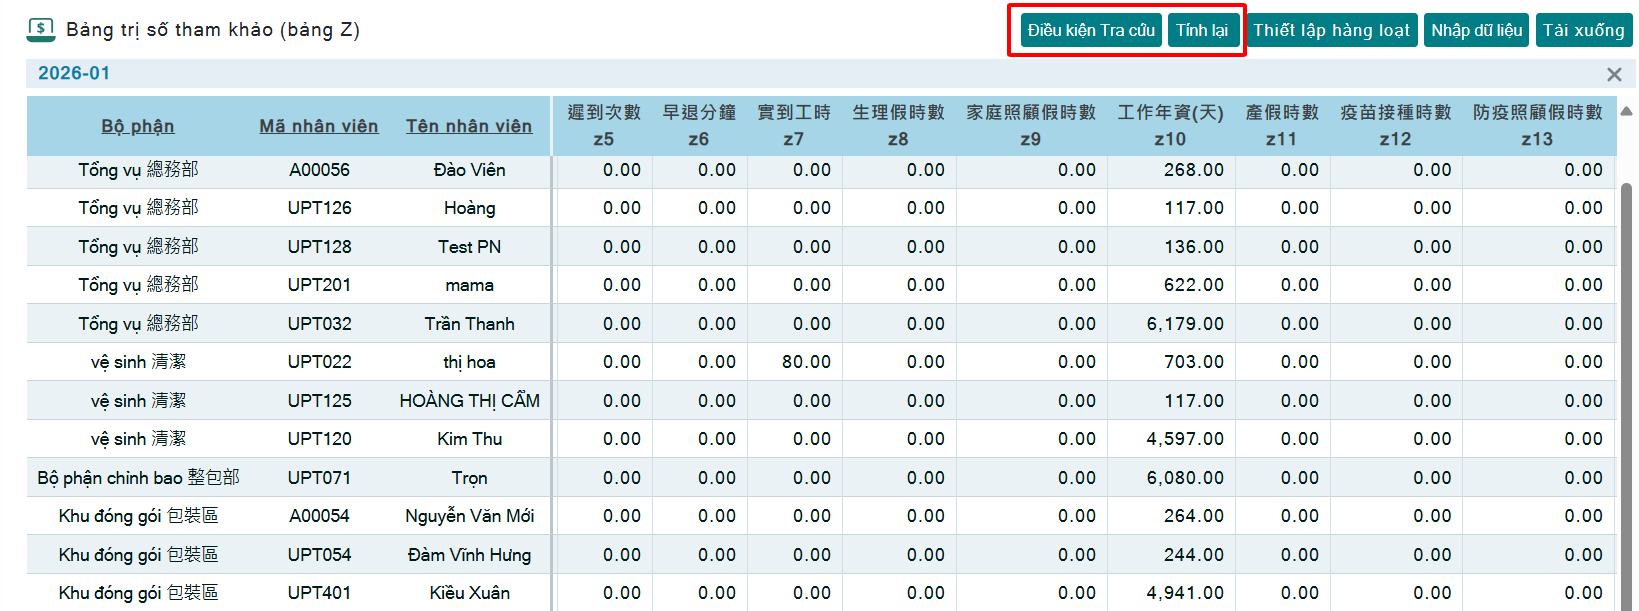Click Thiết lập hàng loạt button

point(1331,30)
